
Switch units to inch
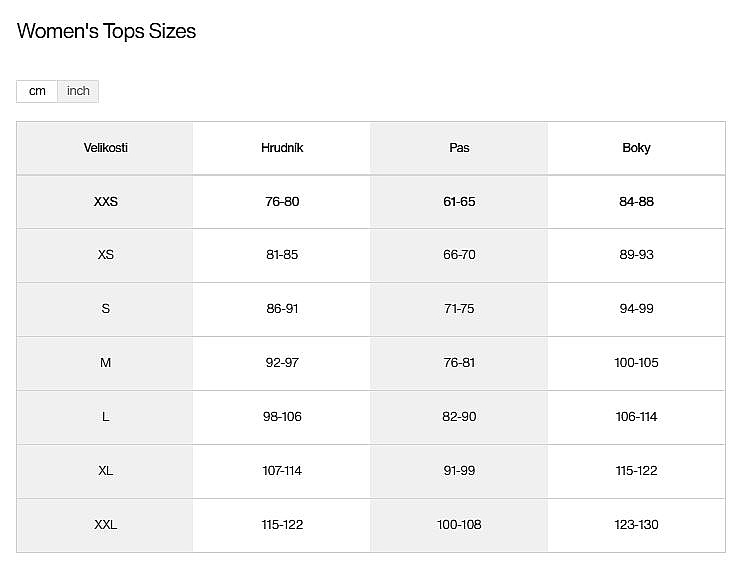[x=78, y=91]
